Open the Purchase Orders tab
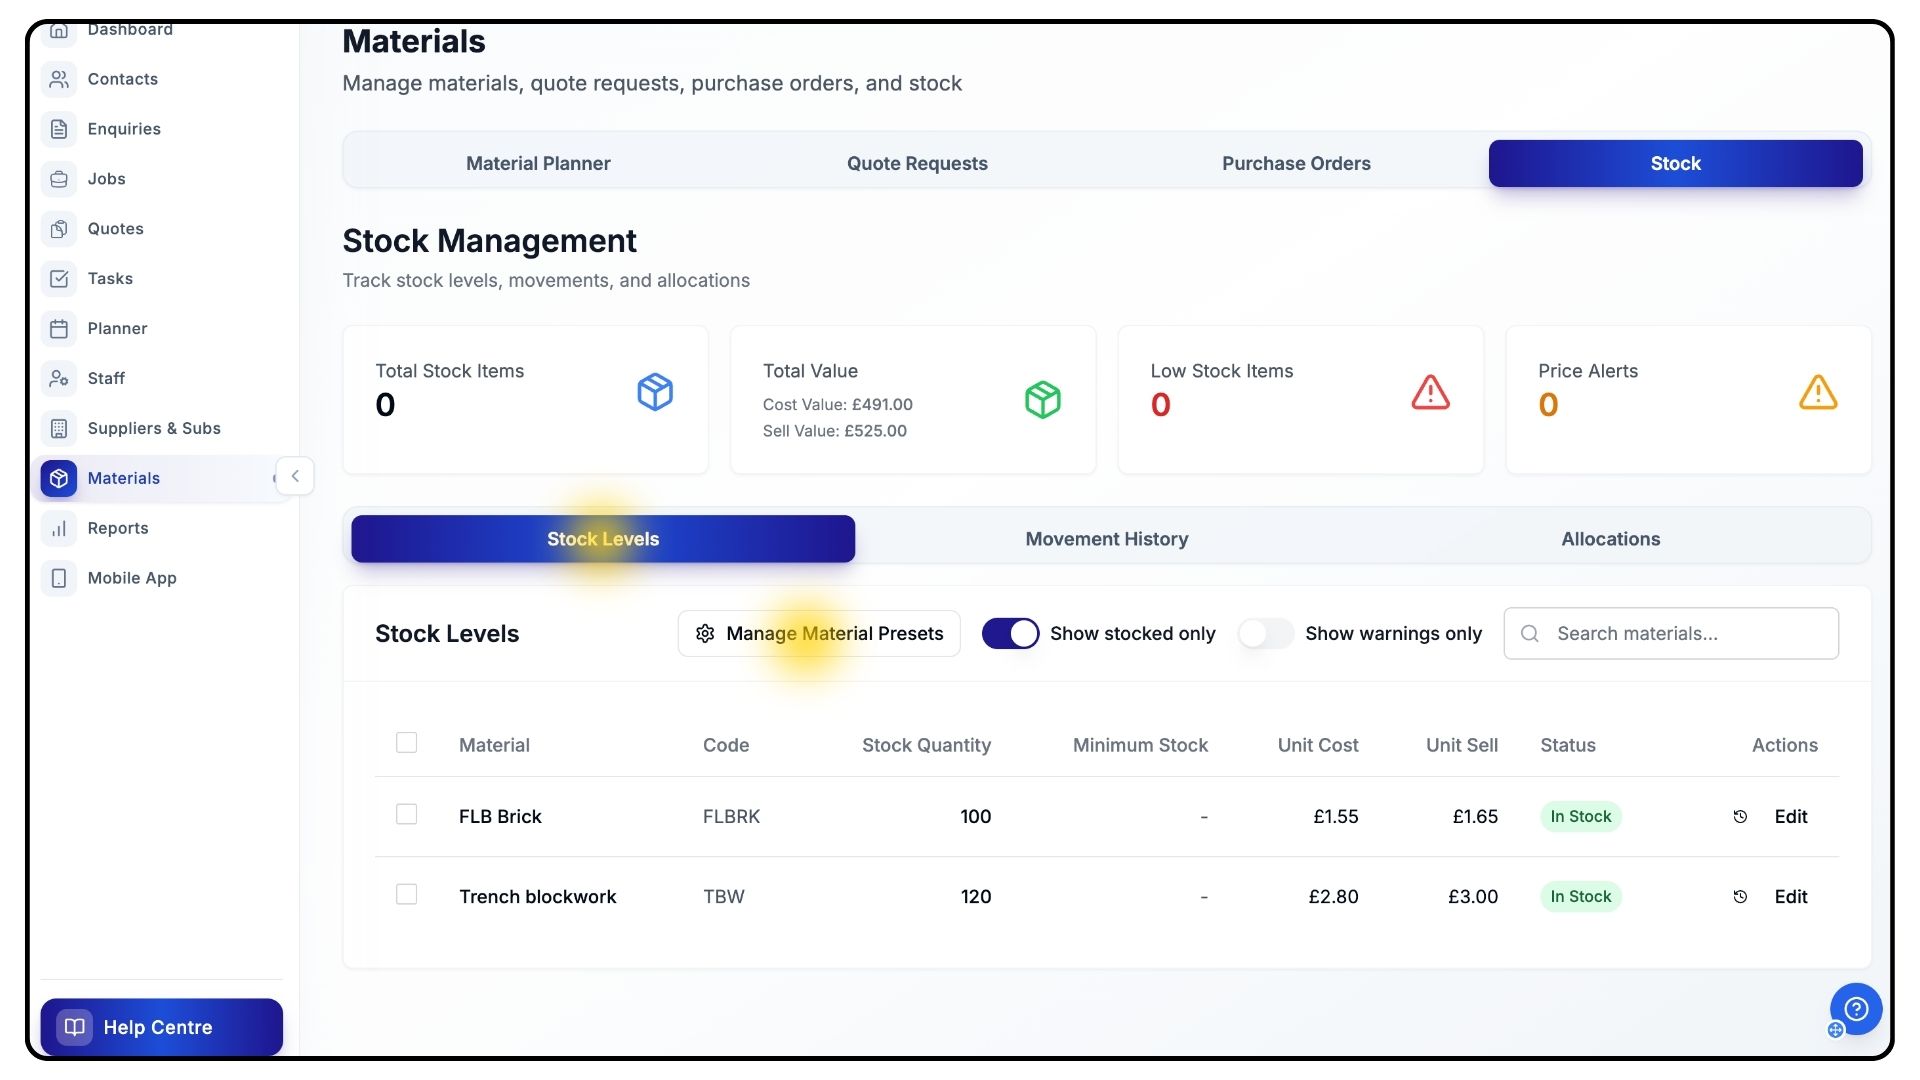This screenshot has width=1920, height=1080. (x=1295, y=164)
